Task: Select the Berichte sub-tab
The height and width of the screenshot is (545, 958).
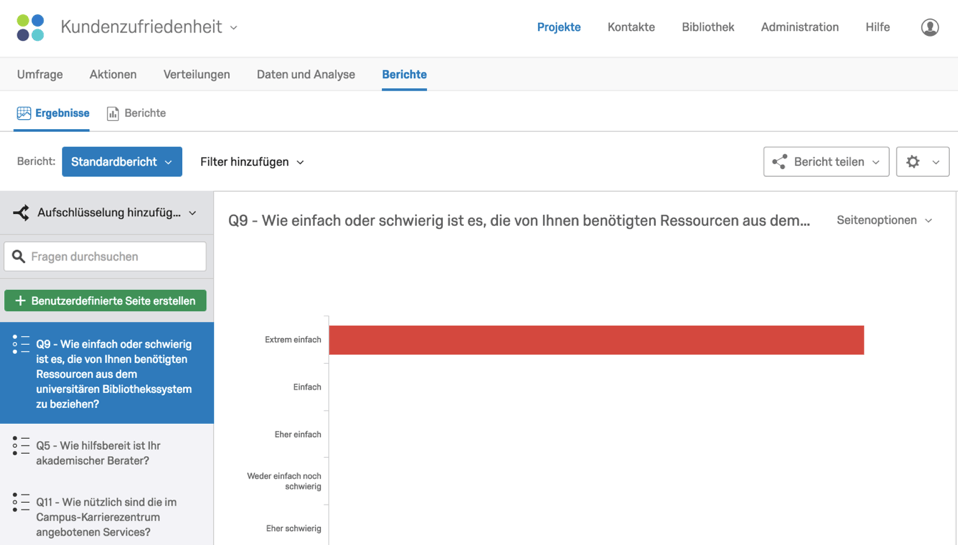Action: (137, 113)
